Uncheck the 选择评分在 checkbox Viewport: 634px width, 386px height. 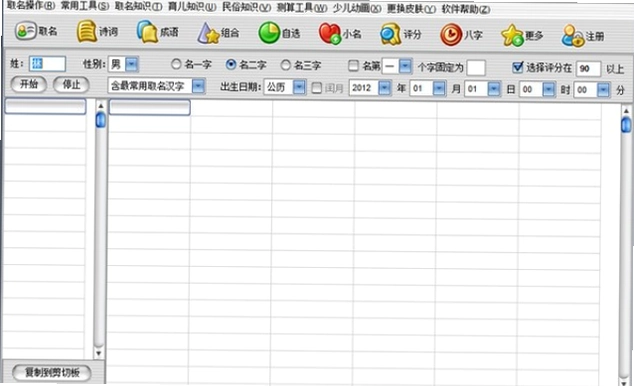(518, 67)
